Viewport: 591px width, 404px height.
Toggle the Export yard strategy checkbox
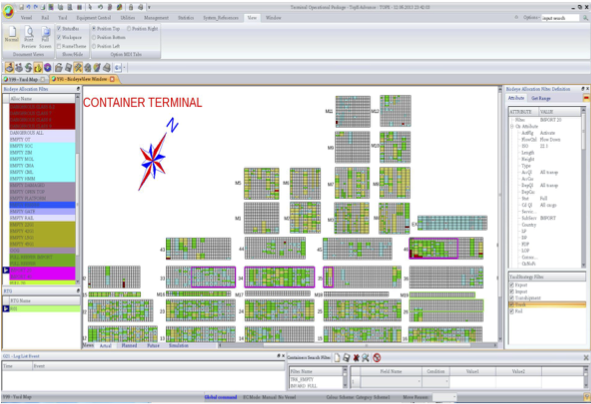tap(511, 285)
